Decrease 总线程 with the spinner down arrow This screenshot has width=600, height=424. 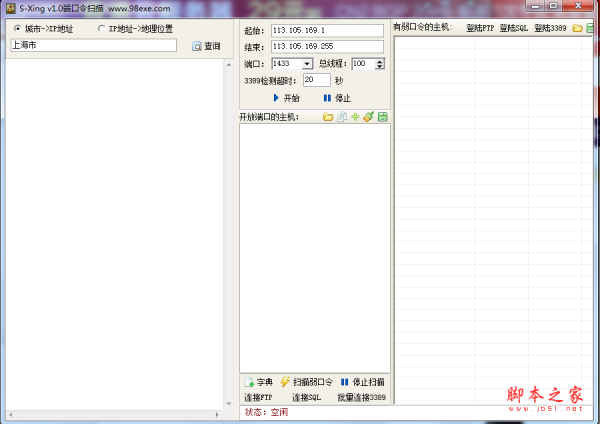(x=380, y=67)
